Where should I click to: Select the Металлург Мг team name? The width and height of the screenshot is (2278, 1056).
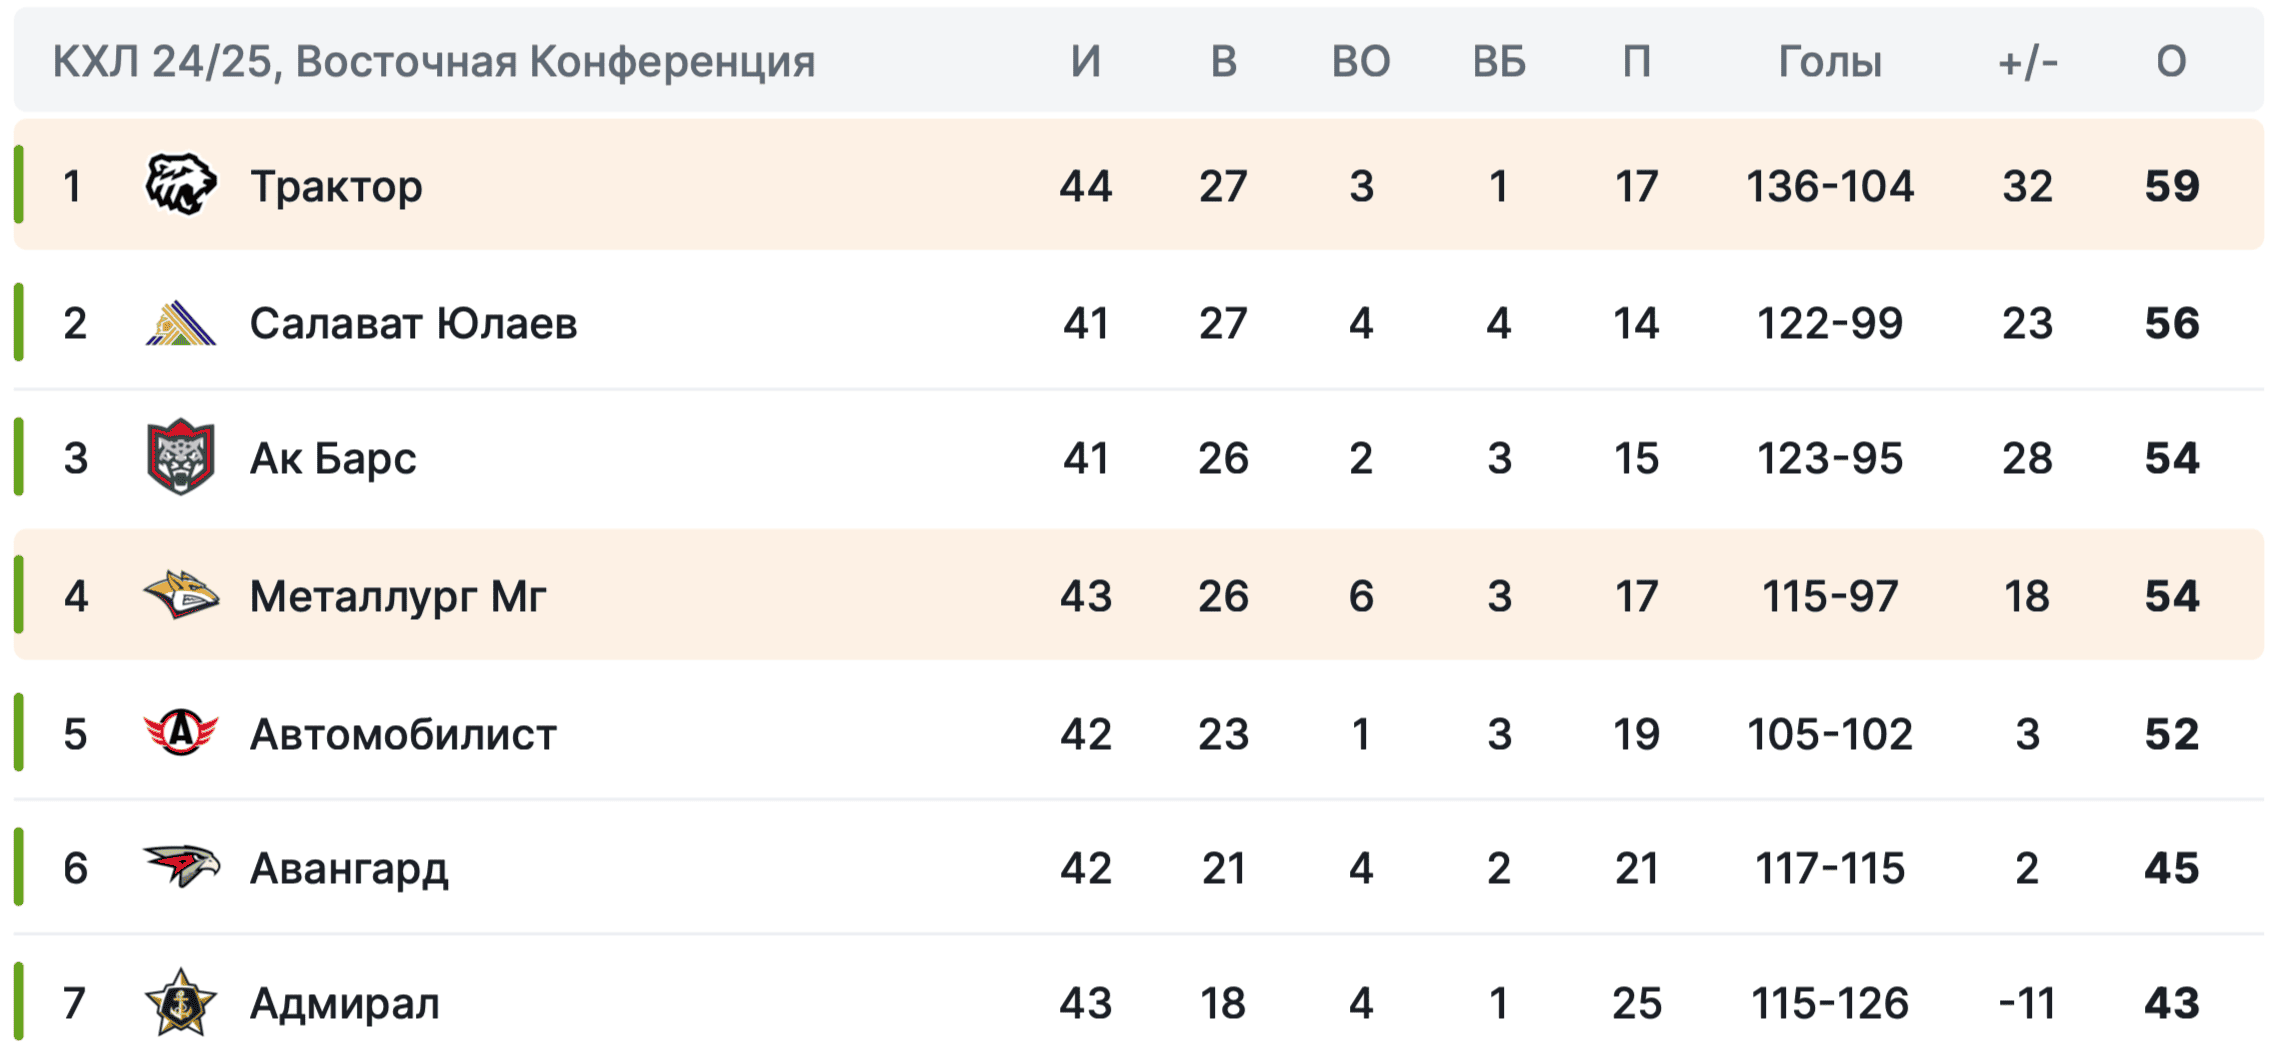[398, 596]
